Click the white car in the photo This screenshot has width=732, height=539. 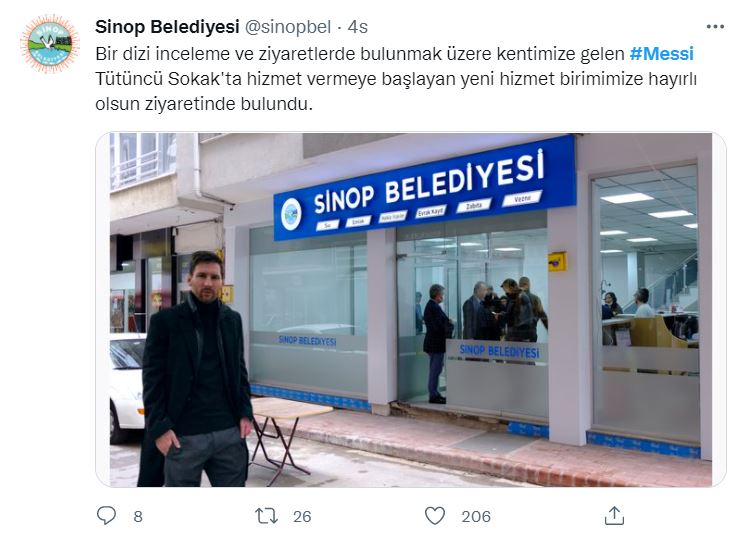127,386
